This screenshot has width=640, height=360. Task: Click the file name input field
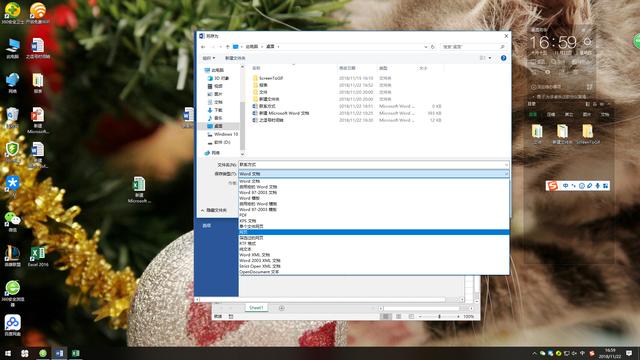(371, 165)
